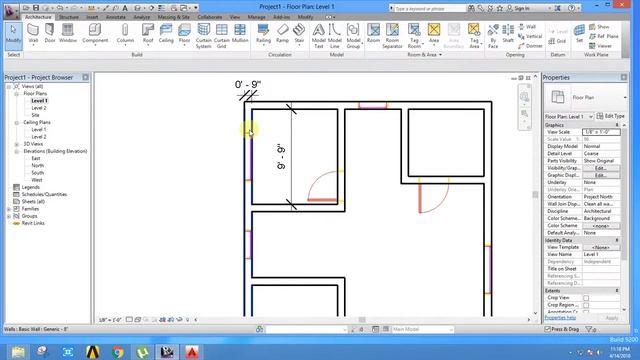
Task: Open the AutoCAD icon in taskbar
Action: (192, 351)
